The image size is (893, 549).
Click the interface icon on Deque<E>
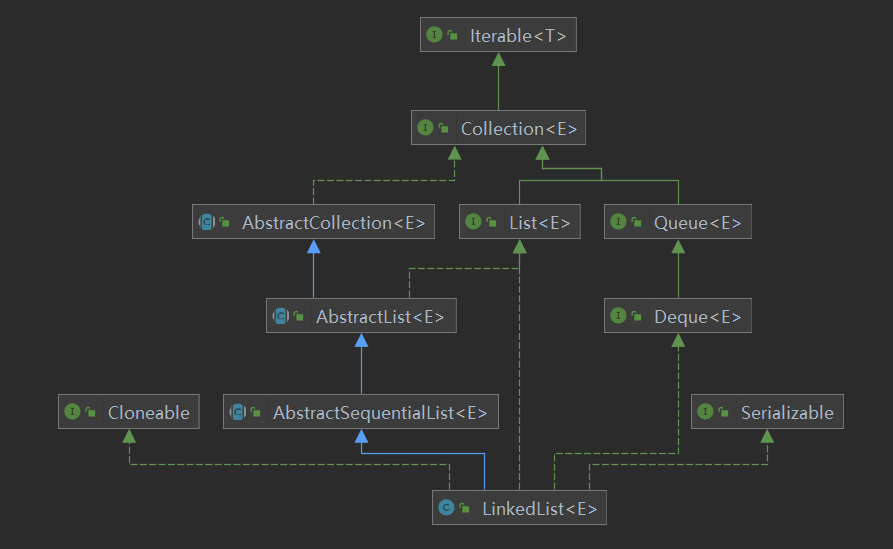(618, 316)
